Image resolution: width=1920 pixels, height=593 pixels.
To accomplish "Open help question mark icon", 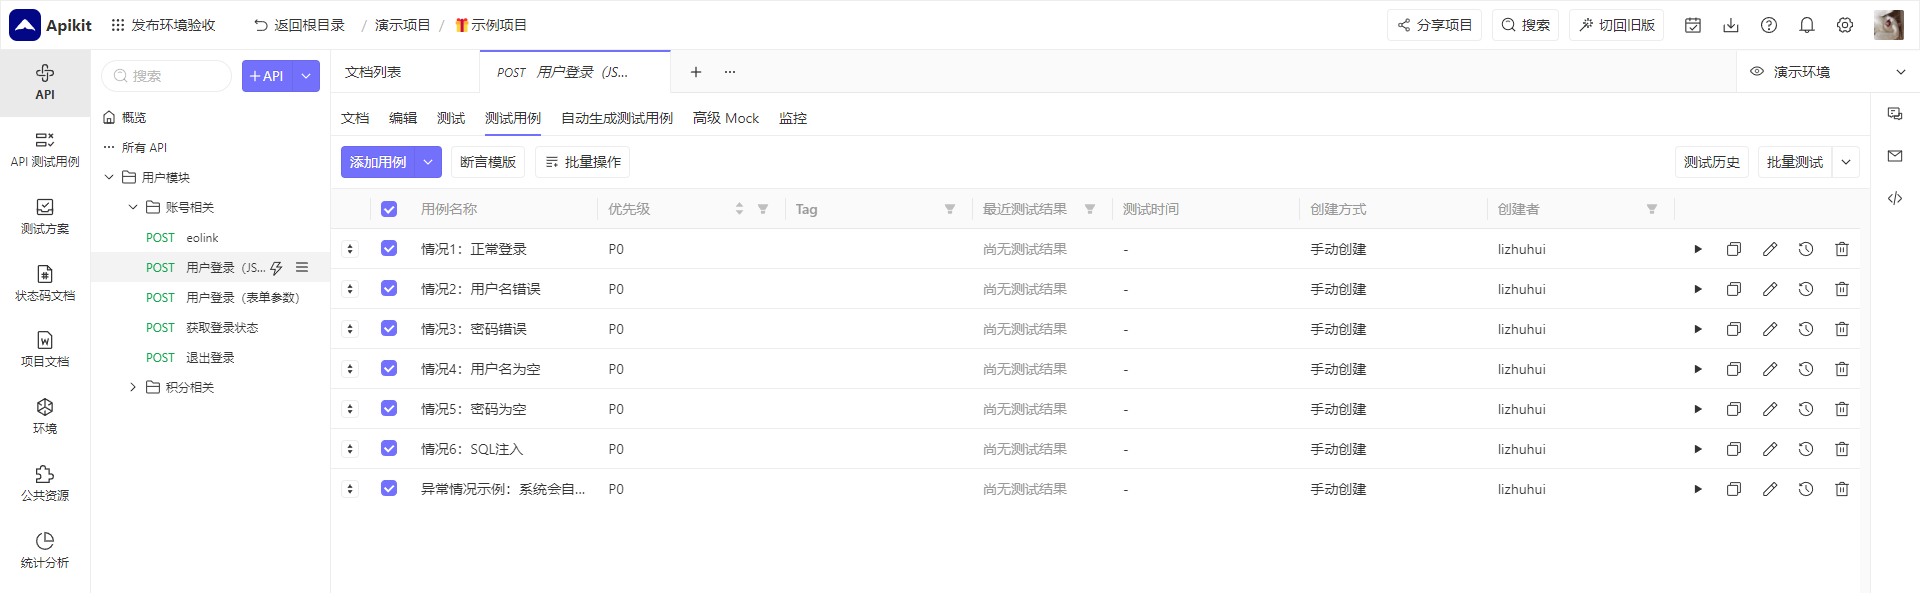I will click(x=1768, y=25).
